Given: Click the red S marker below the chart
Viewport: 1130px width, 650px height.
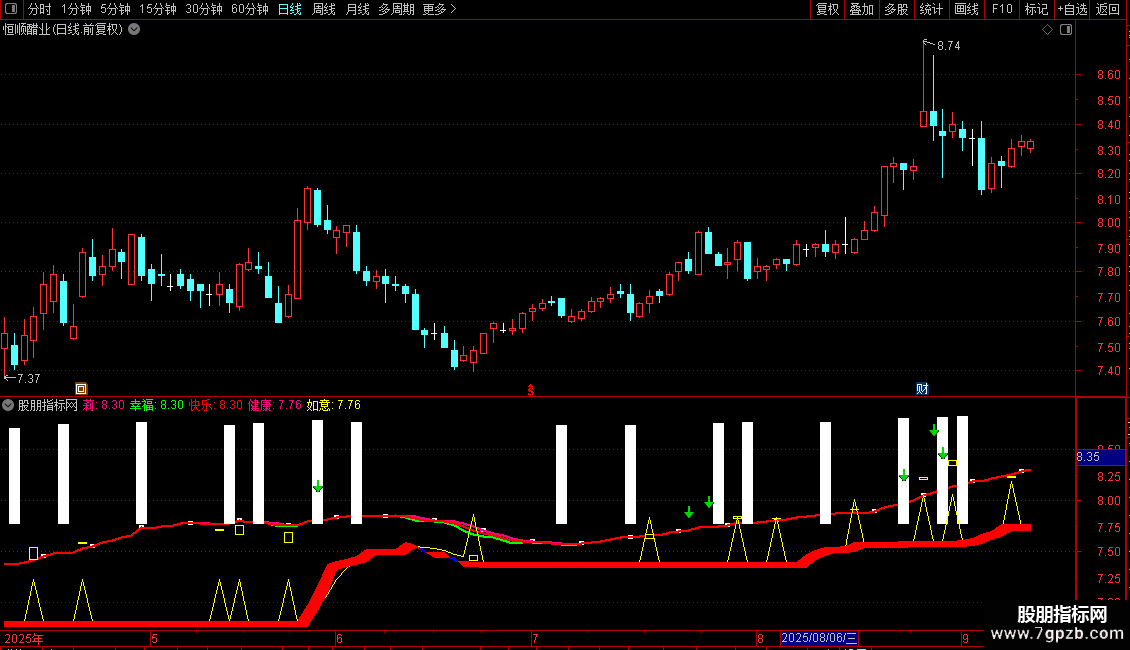Looking at the screenshot, I should [x=531, y=390].
